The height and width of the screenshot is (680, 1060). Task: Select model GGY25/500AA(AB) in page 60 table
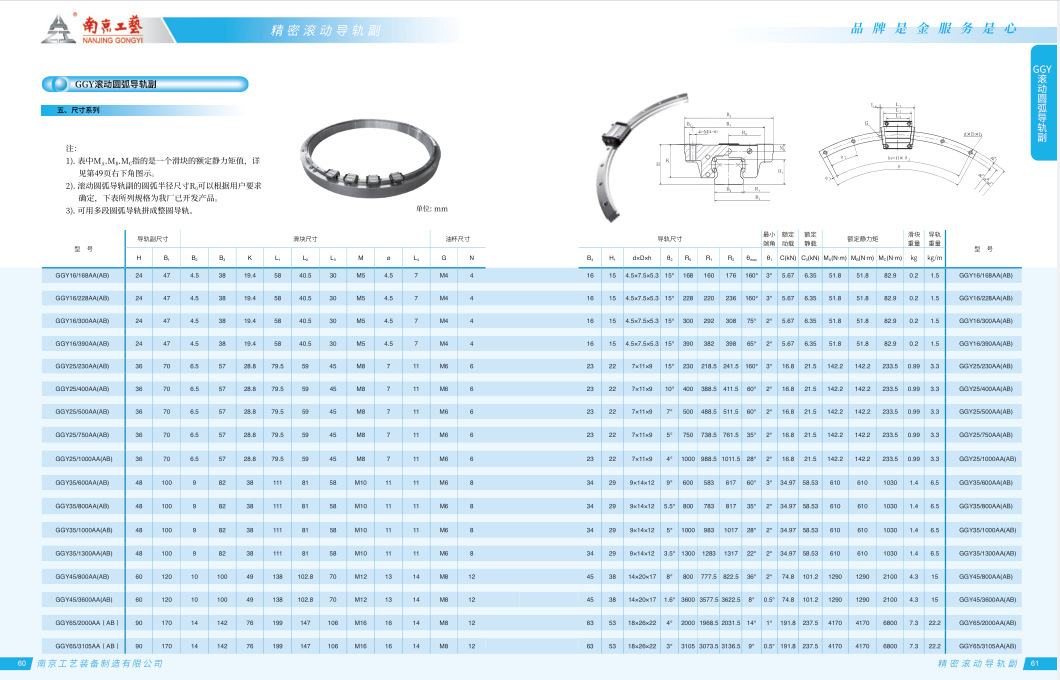82,412
